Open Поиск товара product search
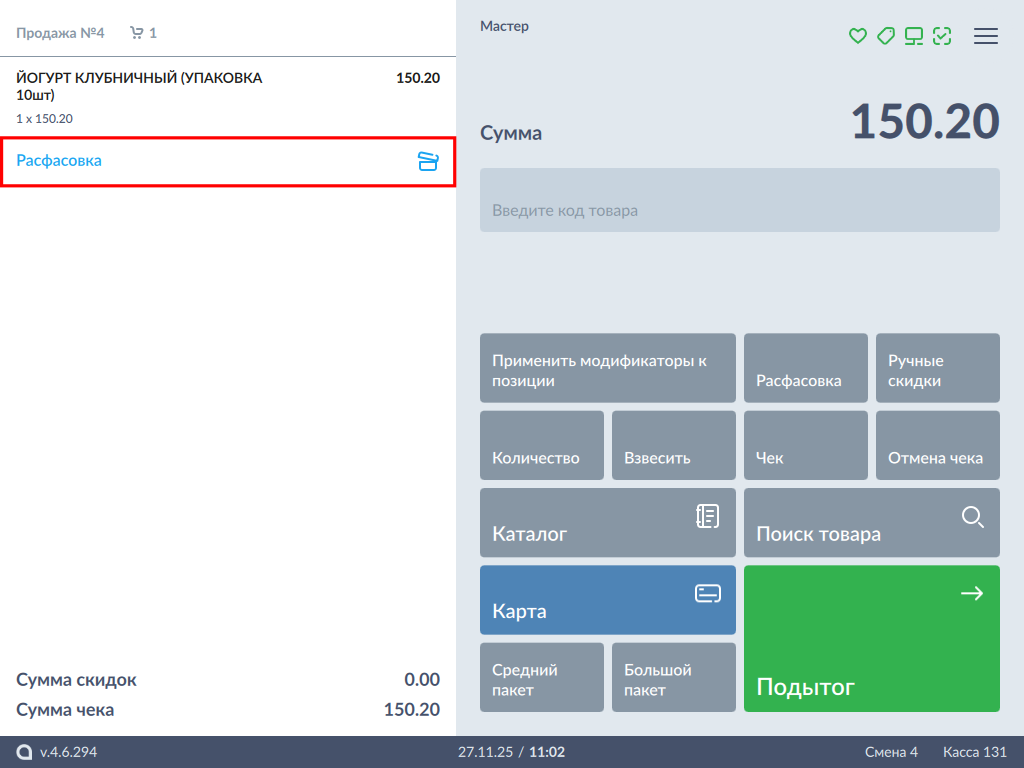 pos(871,523)
